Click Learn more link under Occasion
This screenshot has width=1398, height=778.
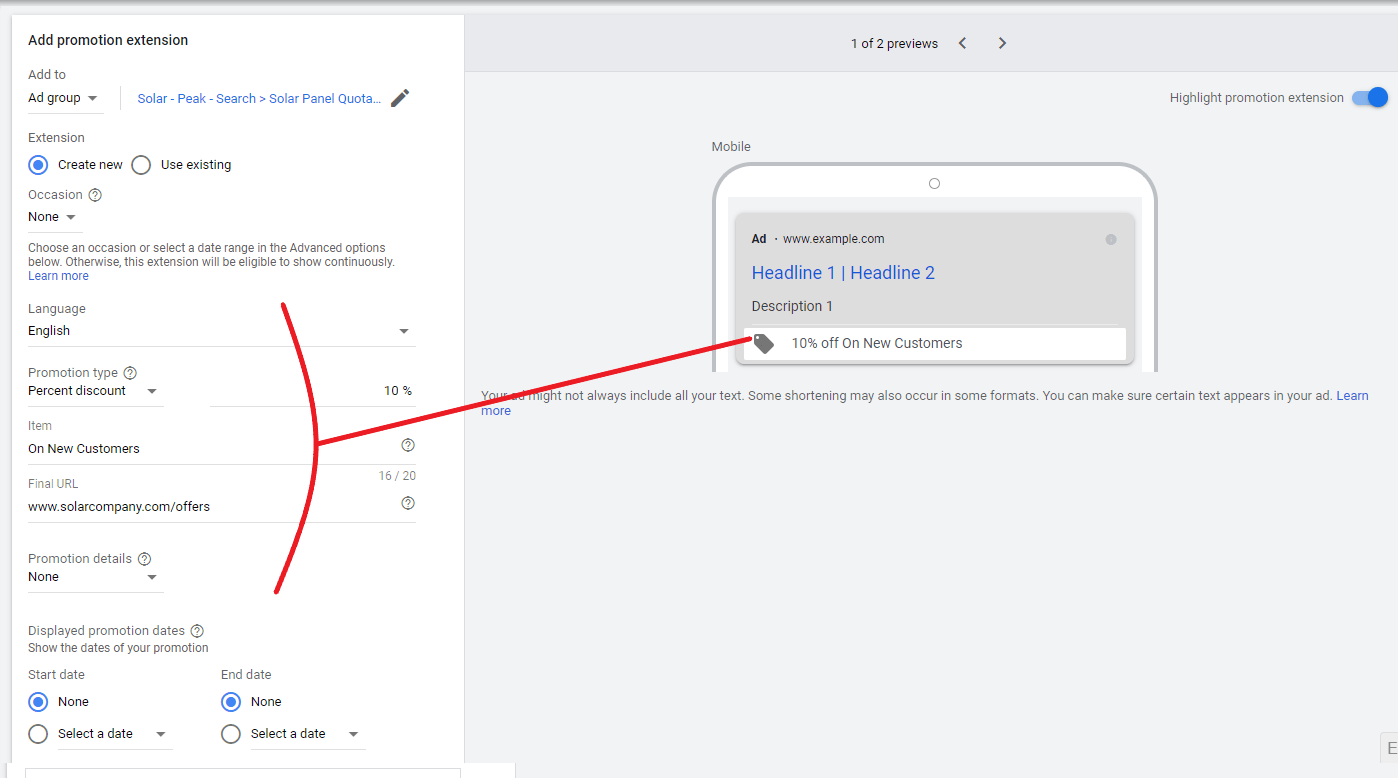[x=58, y=276]
